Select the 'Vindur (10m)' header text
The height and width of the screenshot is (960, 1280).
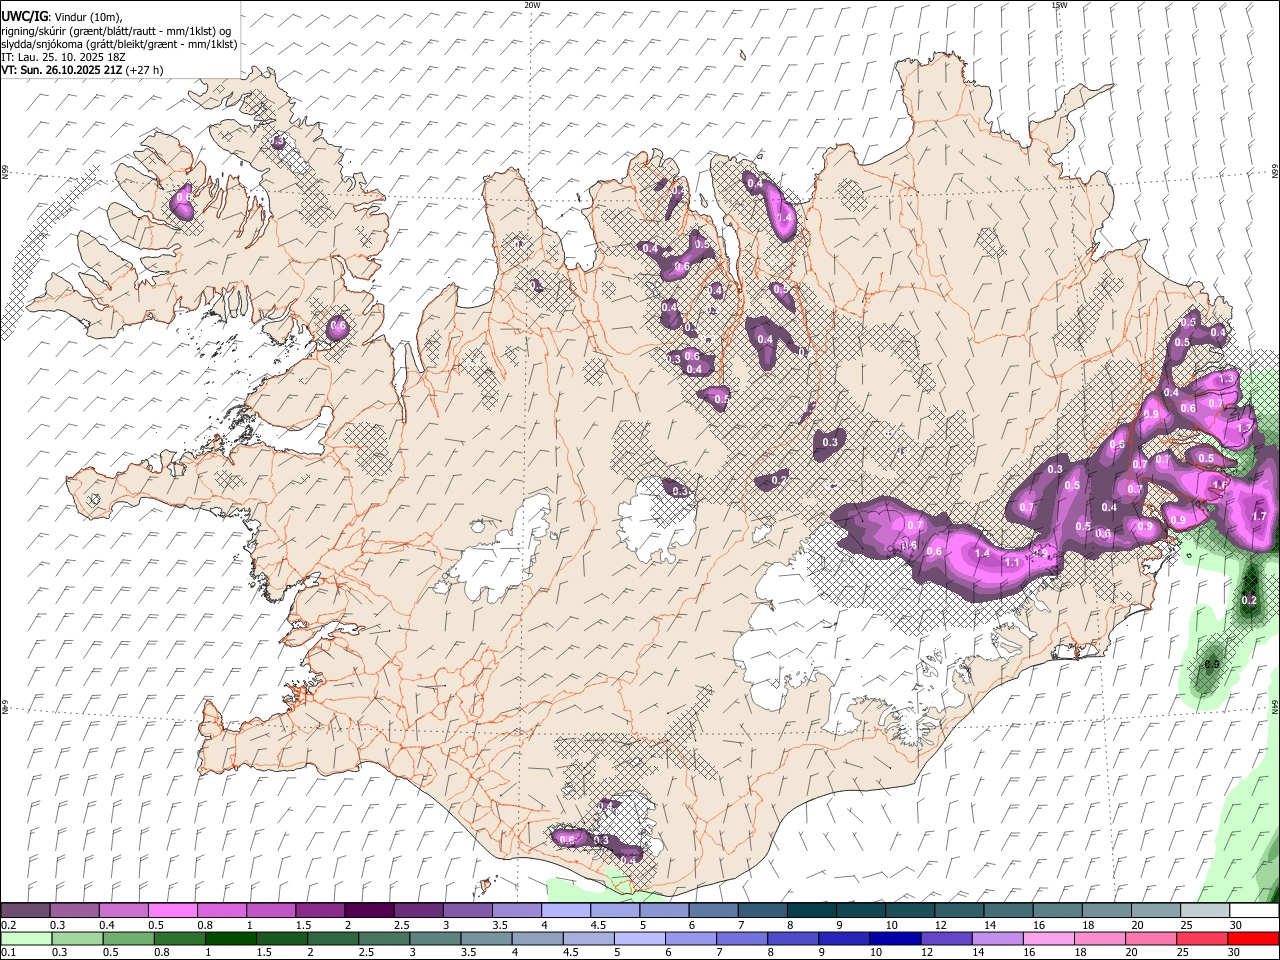(88, 16)
